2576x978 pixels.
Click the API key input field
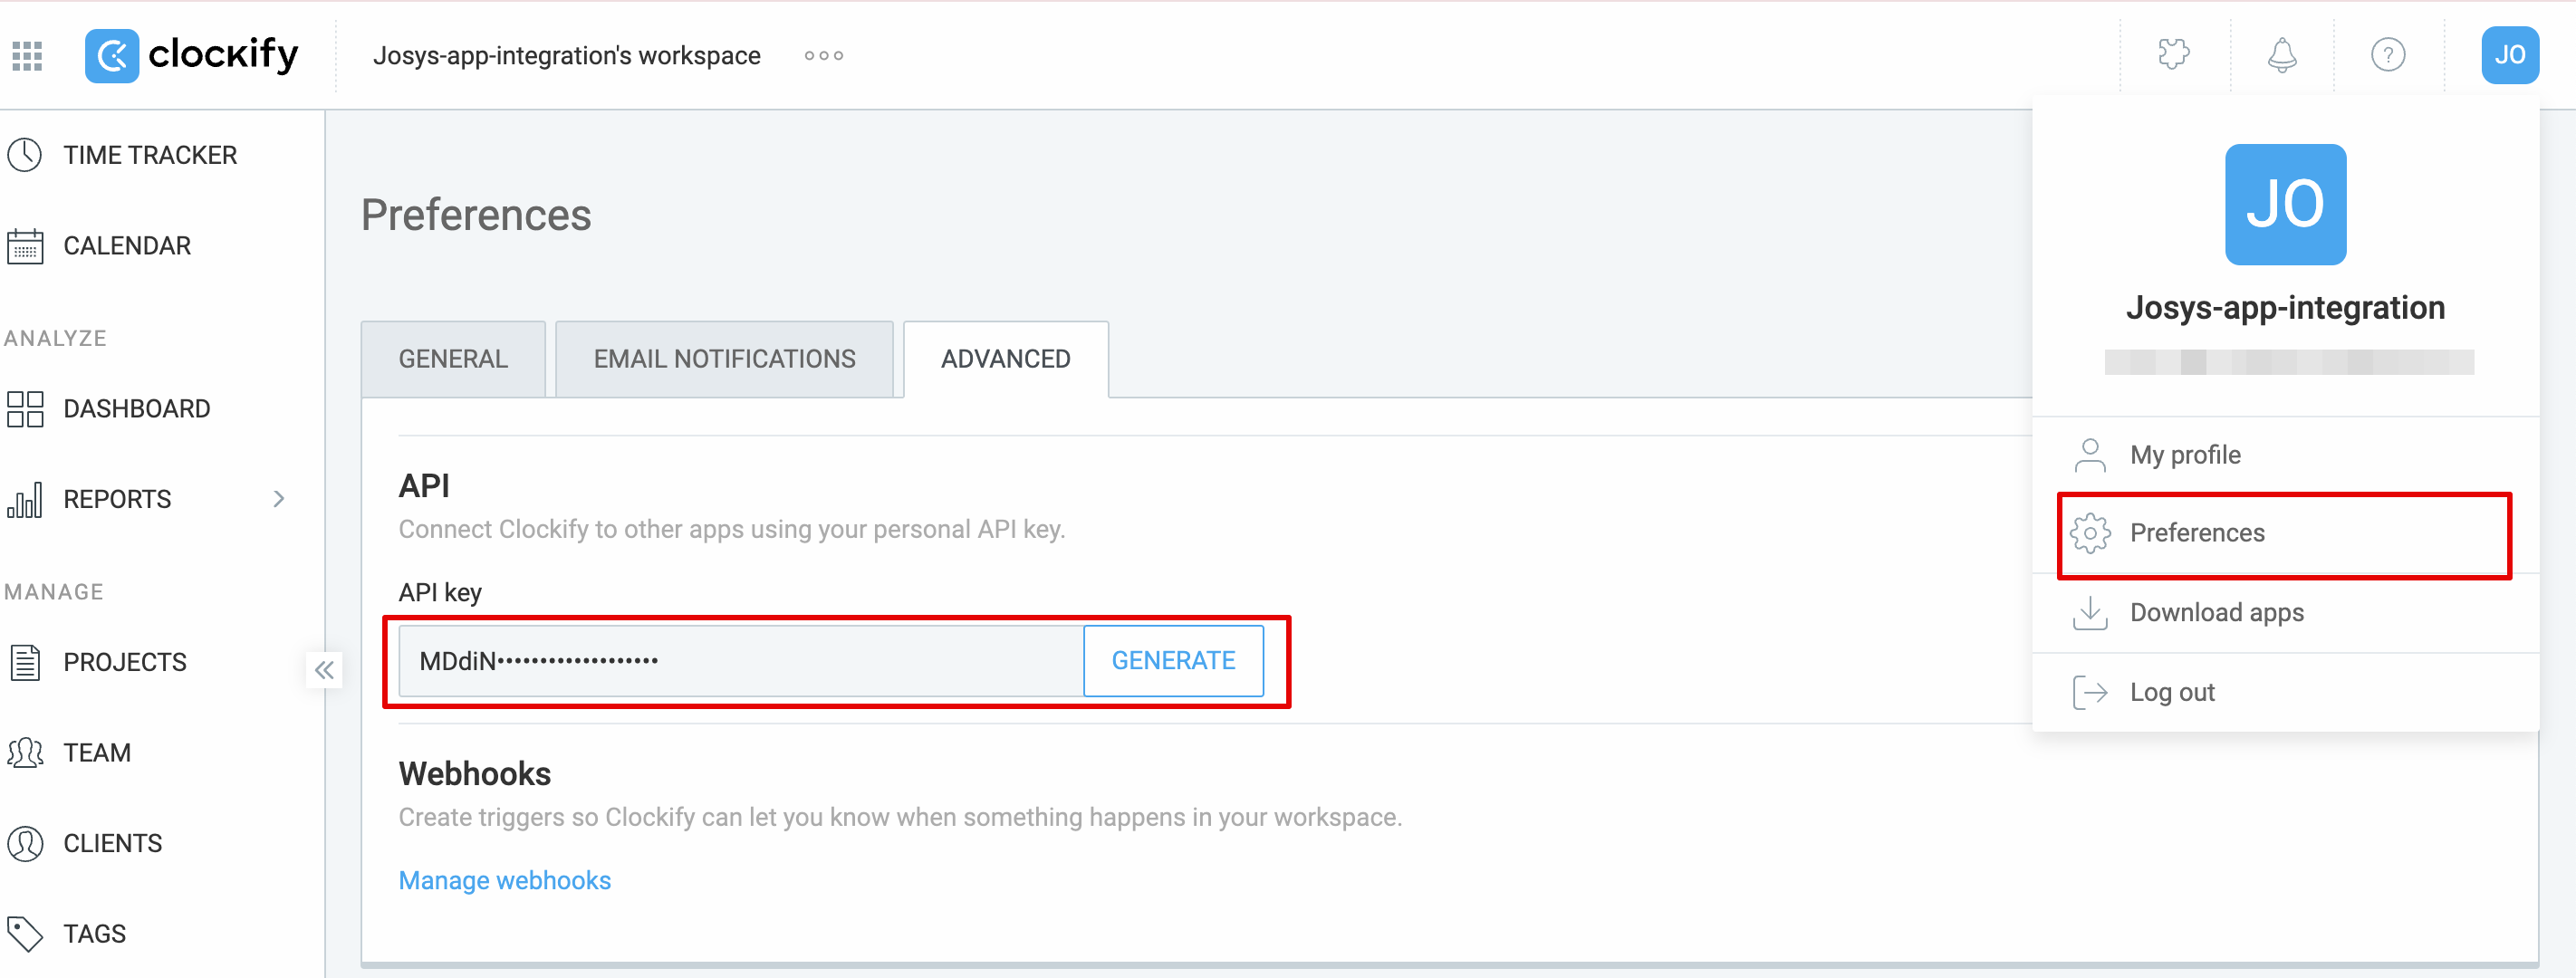(740, 661)
